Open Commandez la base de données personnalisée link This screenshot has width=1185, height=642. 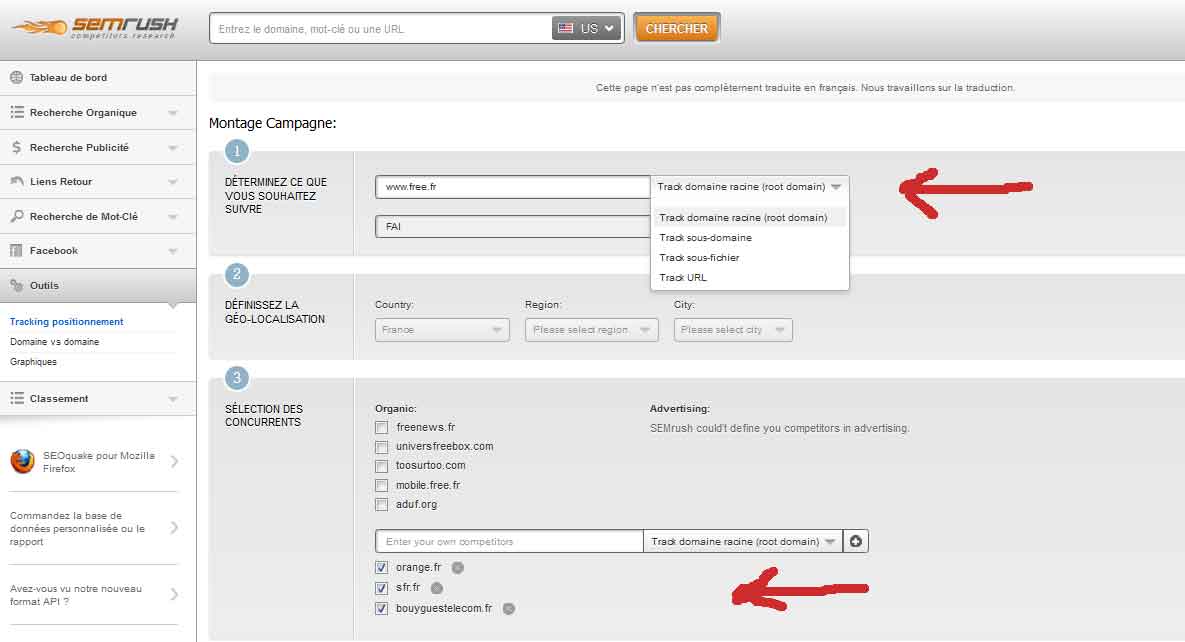coord(77,529)
